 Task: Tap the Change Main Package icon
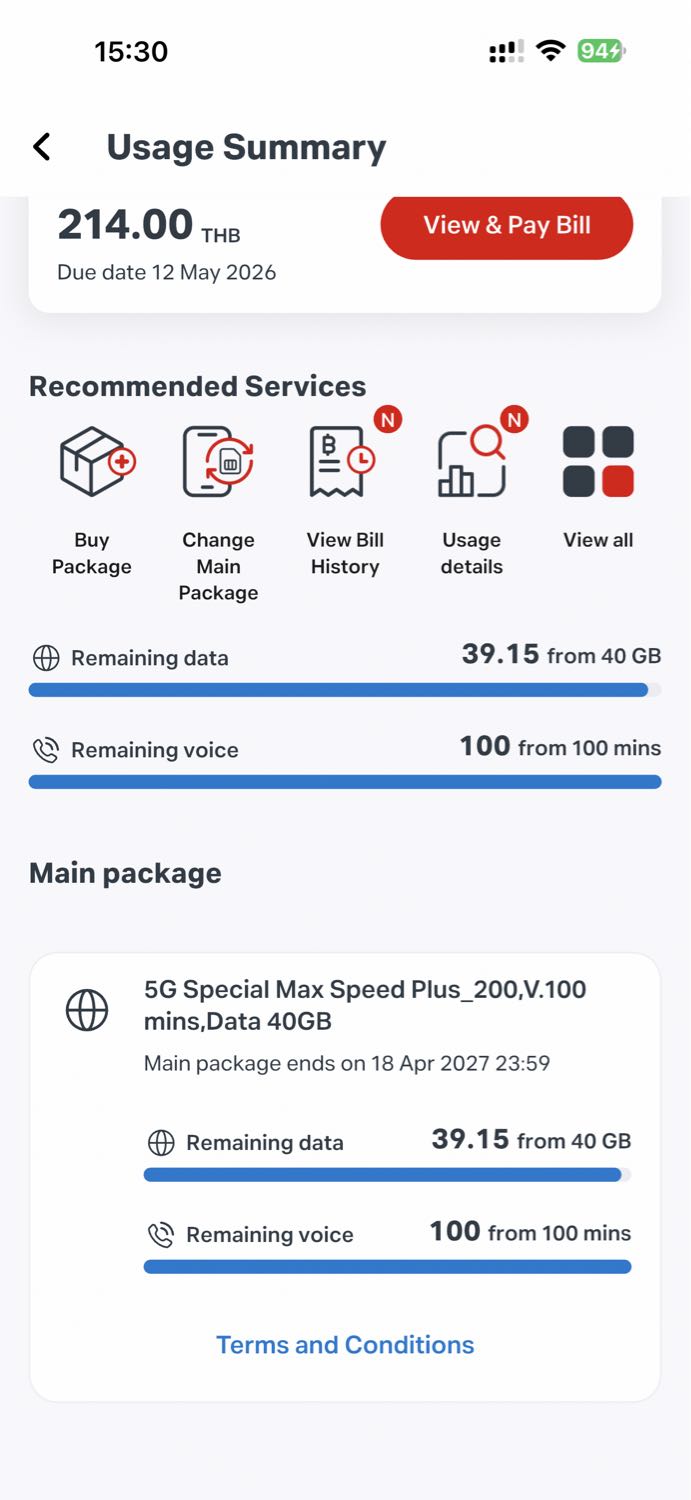(218, 462)
